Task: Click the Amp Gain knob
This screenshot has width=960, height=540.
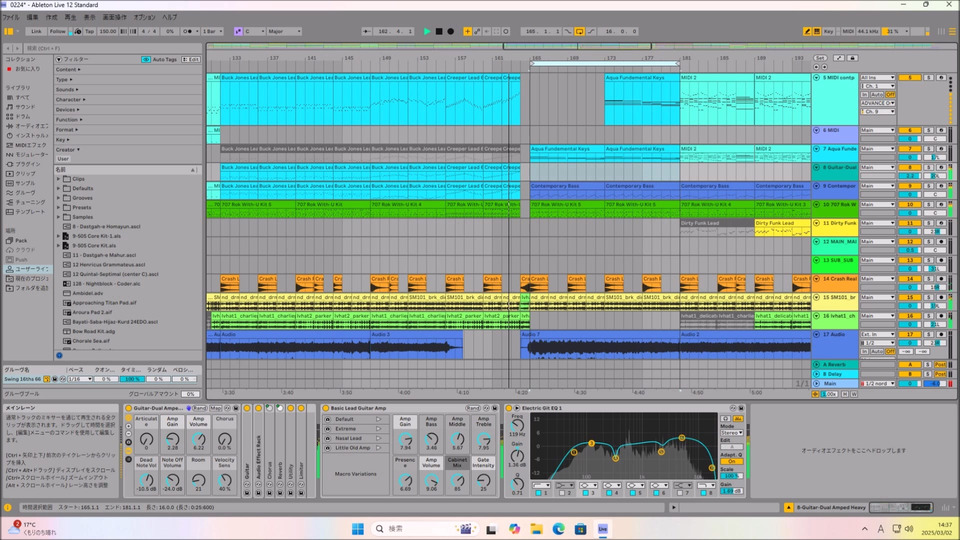Action: point(172,437)
